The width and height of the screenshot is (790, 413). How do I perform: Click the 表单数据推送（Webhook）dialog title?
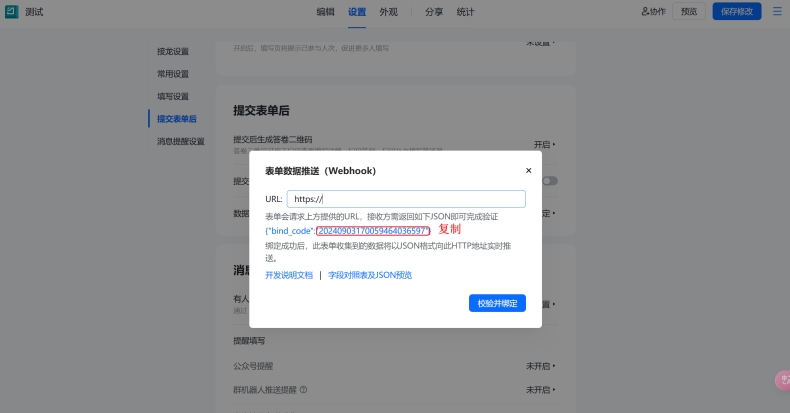pyautogui.click(x=320, y=171)
